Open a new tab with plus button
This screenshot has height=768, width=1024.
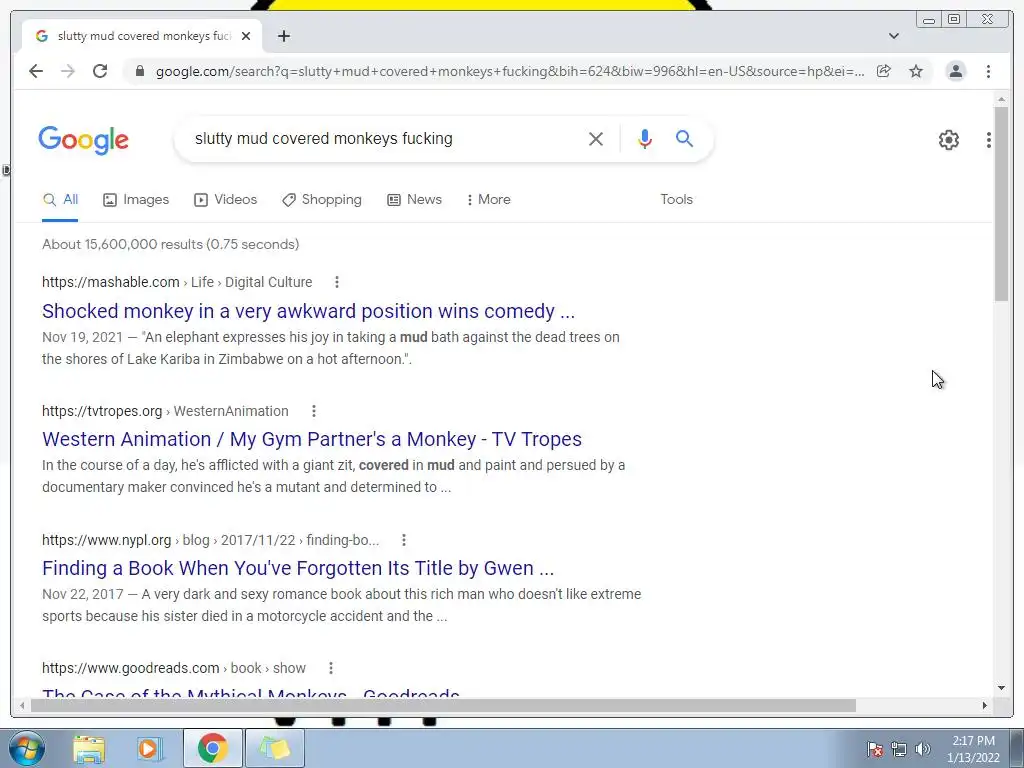(283, 36)
